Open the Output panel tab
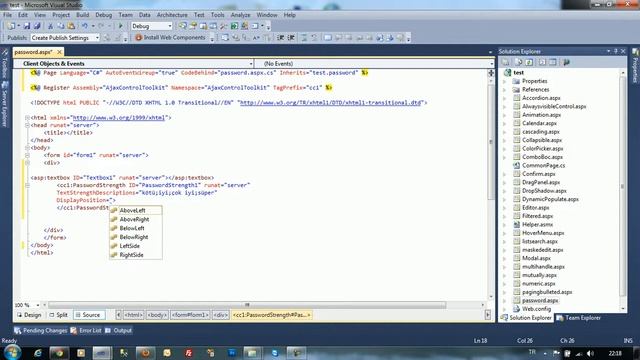Viewport: 640px width, 360px height. [118, 331]
